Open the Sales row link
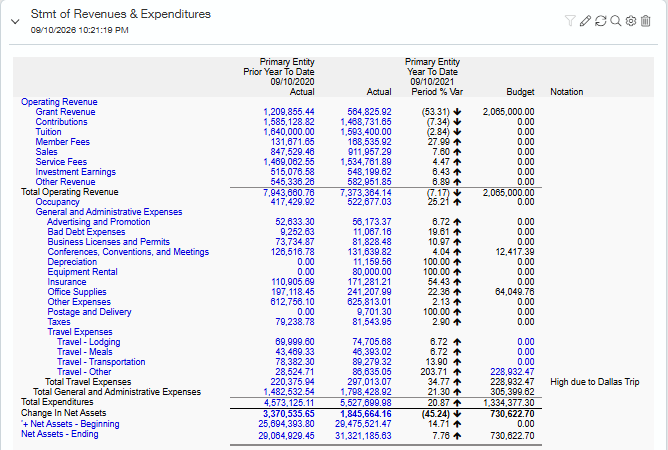Image resolution: width=668 pixels, height=450 pixels. point(46,152)
